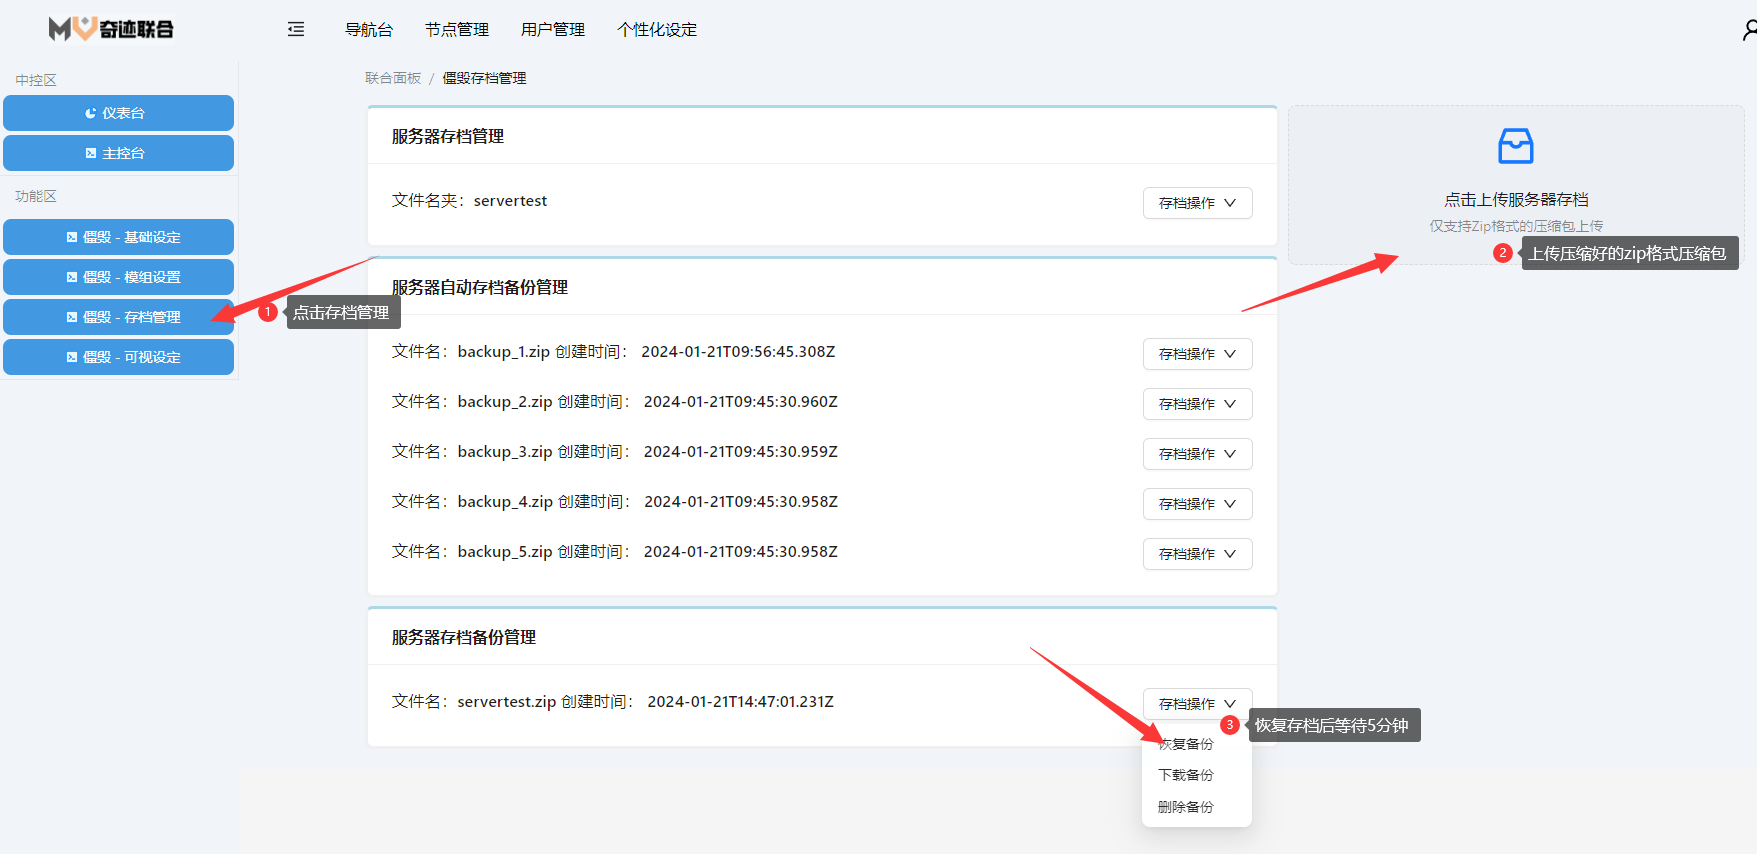1757x854 pixels.
Task: Click the servertest.zip file name text
Action: 506,702
